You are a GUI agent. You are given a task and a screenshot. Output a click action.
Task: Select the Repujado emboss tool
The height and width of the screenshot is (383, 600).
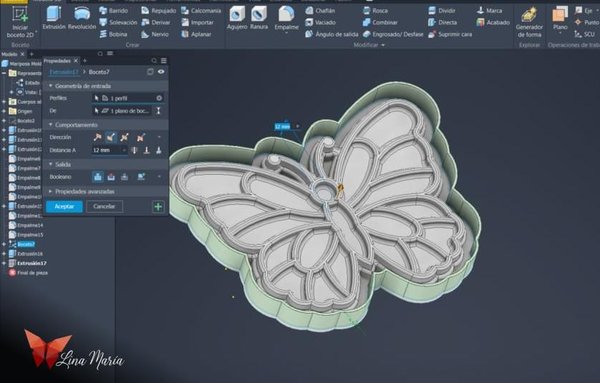pyautogui.click(x=158, y=11)
